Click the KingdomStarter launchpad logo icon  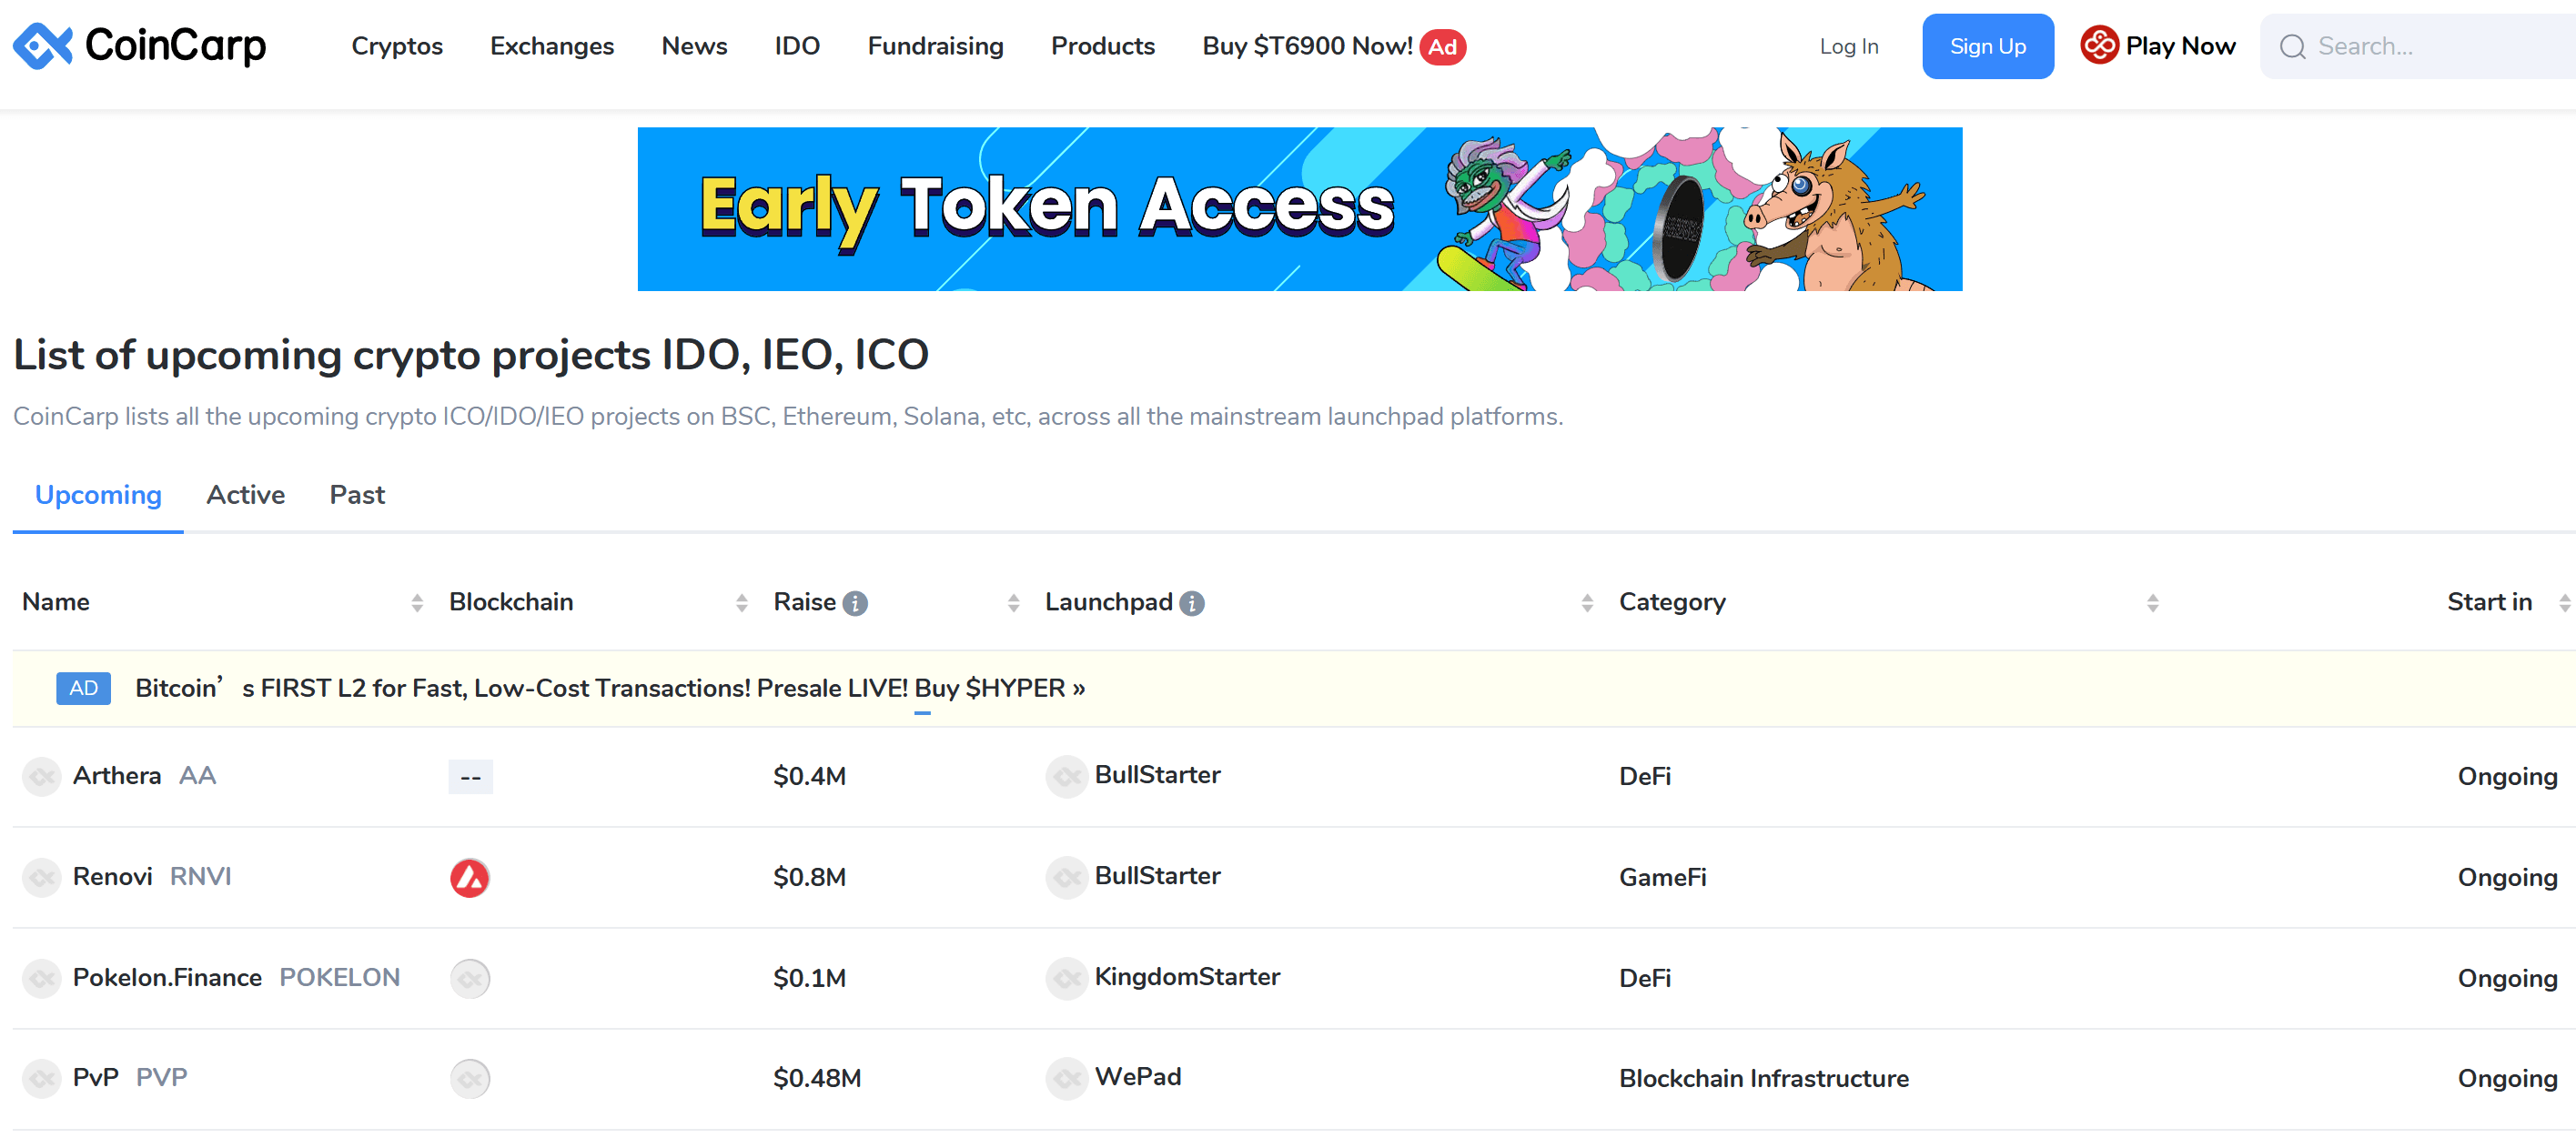click(x=1067, y=979)
